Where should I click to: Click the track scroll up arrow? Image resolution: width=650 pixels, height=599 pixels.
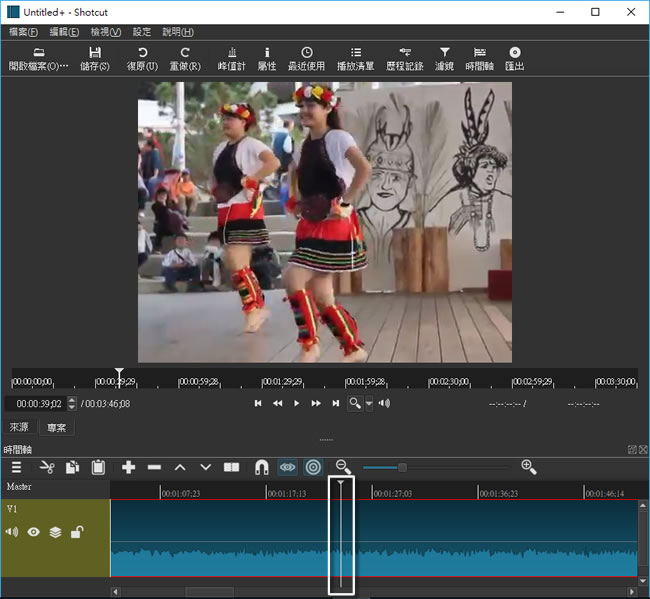643,505
